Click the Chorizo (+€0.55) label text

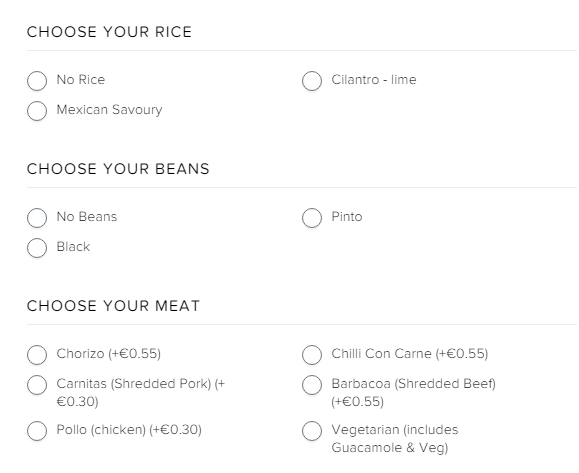pyautogui.click(x=109, y=354)
